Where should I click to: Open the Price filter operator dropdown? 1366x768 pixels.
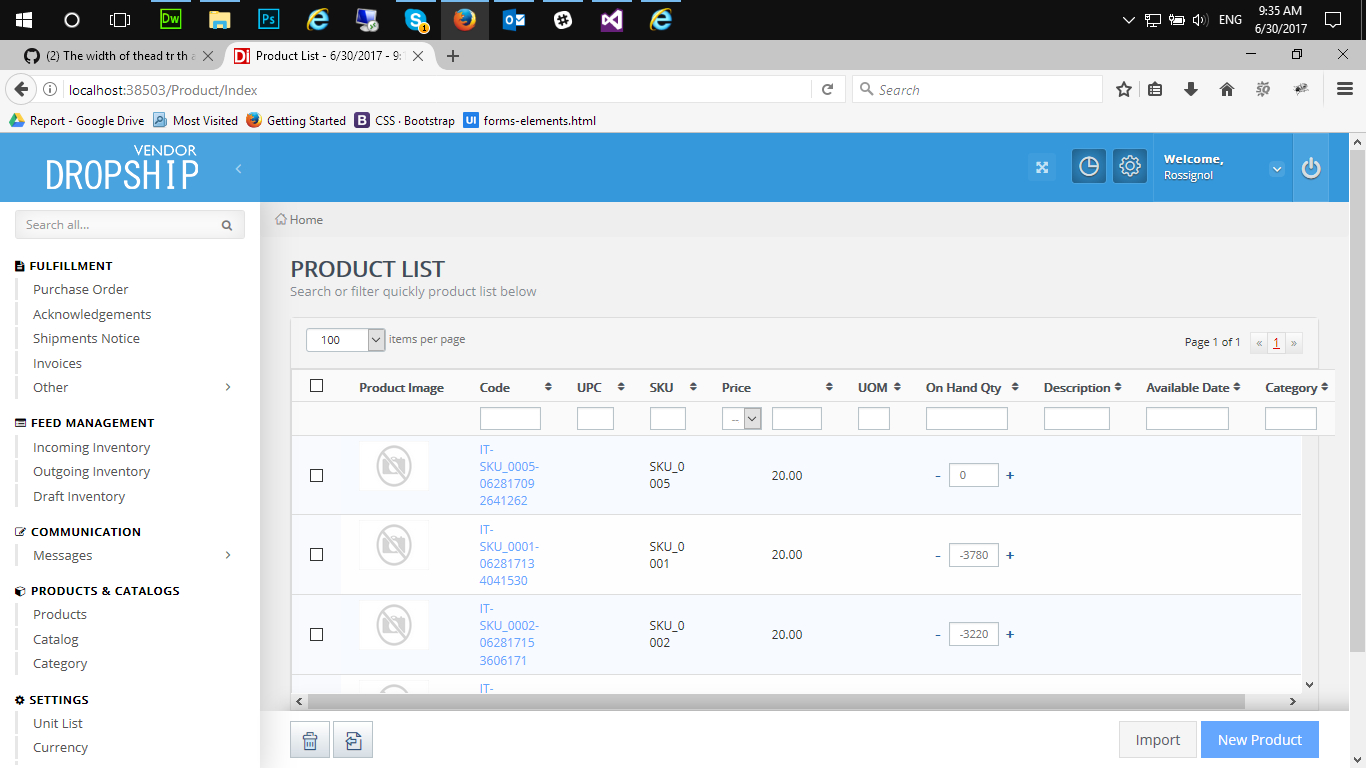742,419
